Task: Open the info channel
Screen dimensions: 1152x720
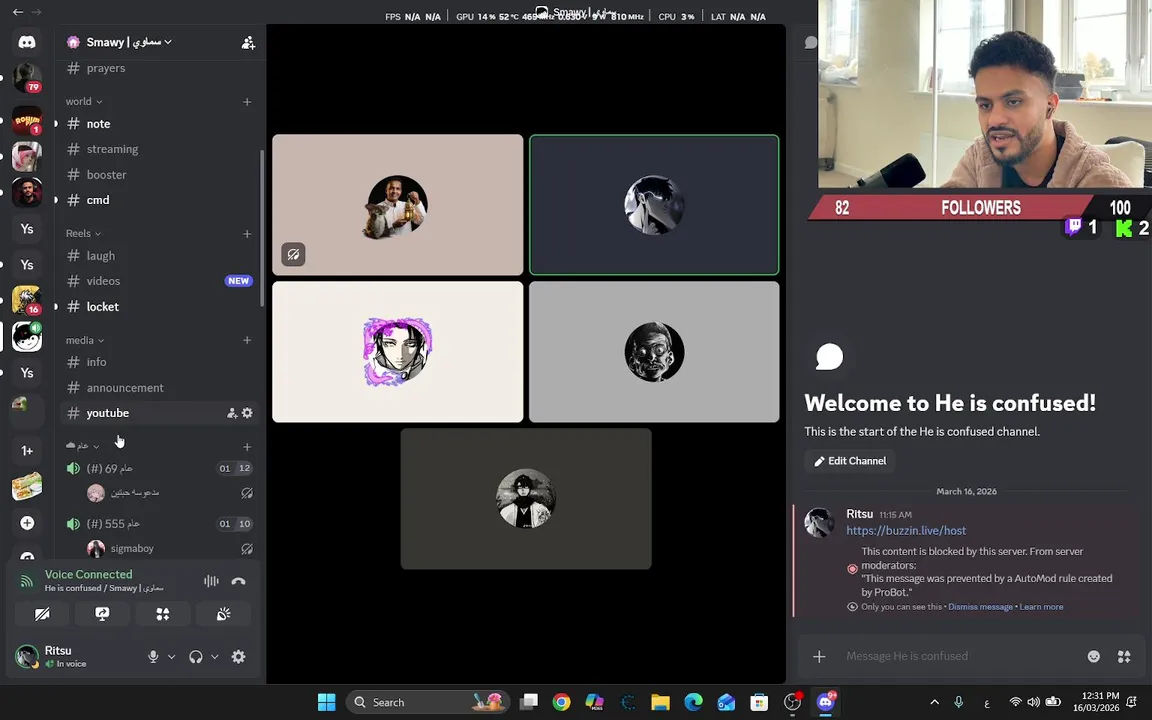Action: (x=159, y=362)
